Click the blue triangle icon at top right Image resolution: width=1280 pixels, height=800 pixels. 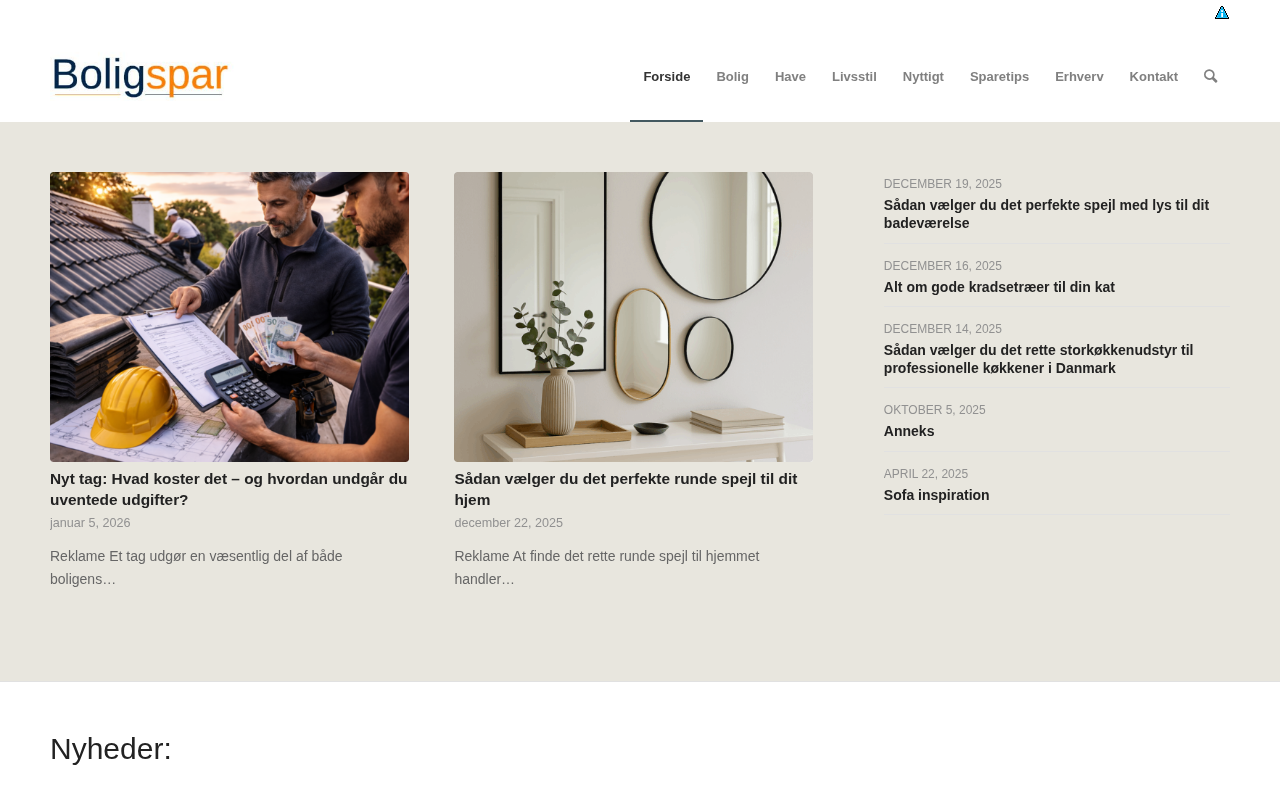(1222, 13)
